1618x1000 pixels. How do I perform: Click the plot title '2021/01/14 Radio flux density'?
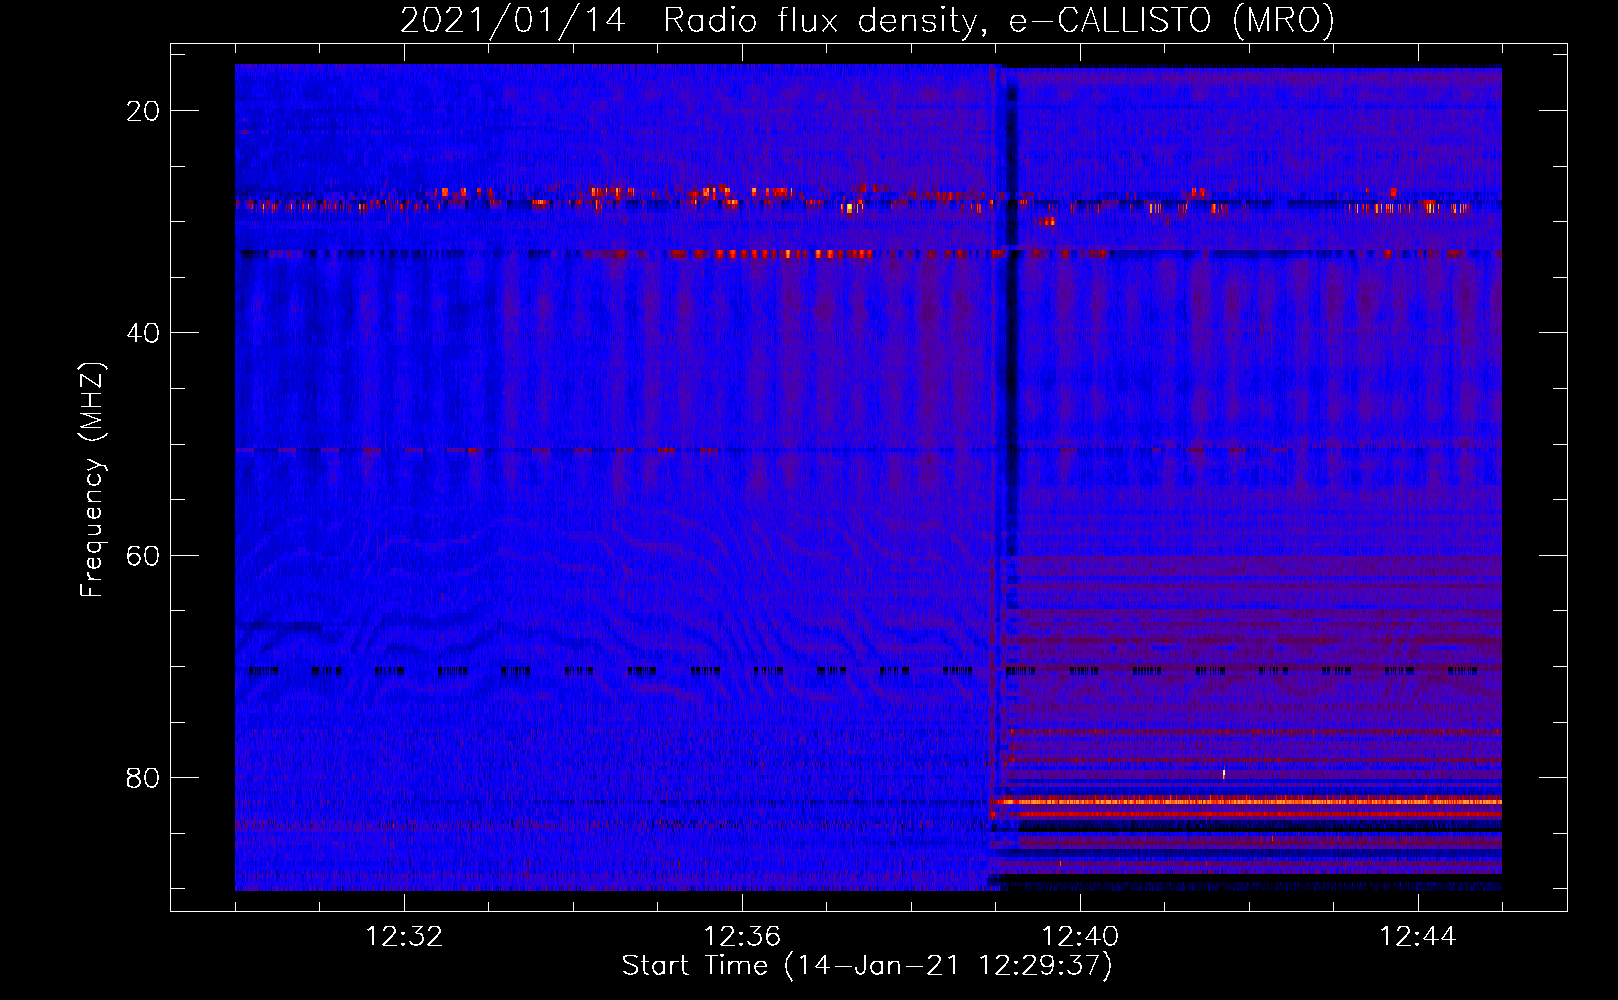[688, 20]
